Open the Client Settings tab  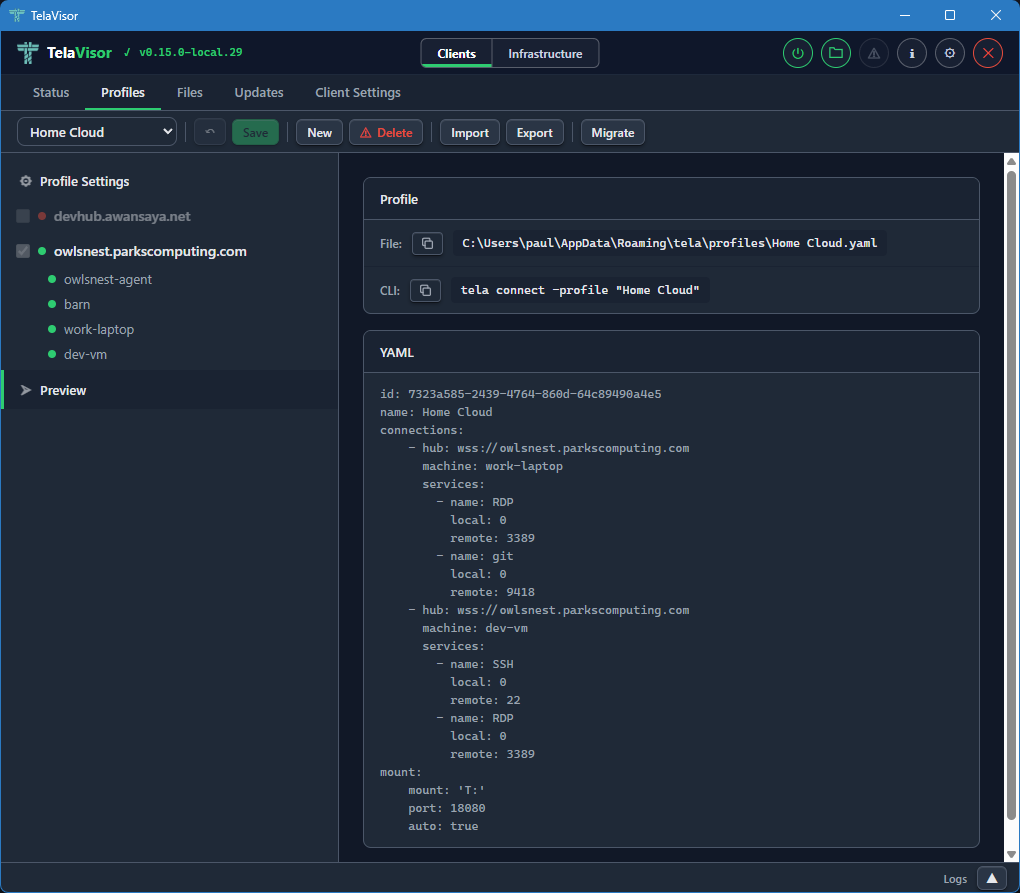click(x=358, y=92)
